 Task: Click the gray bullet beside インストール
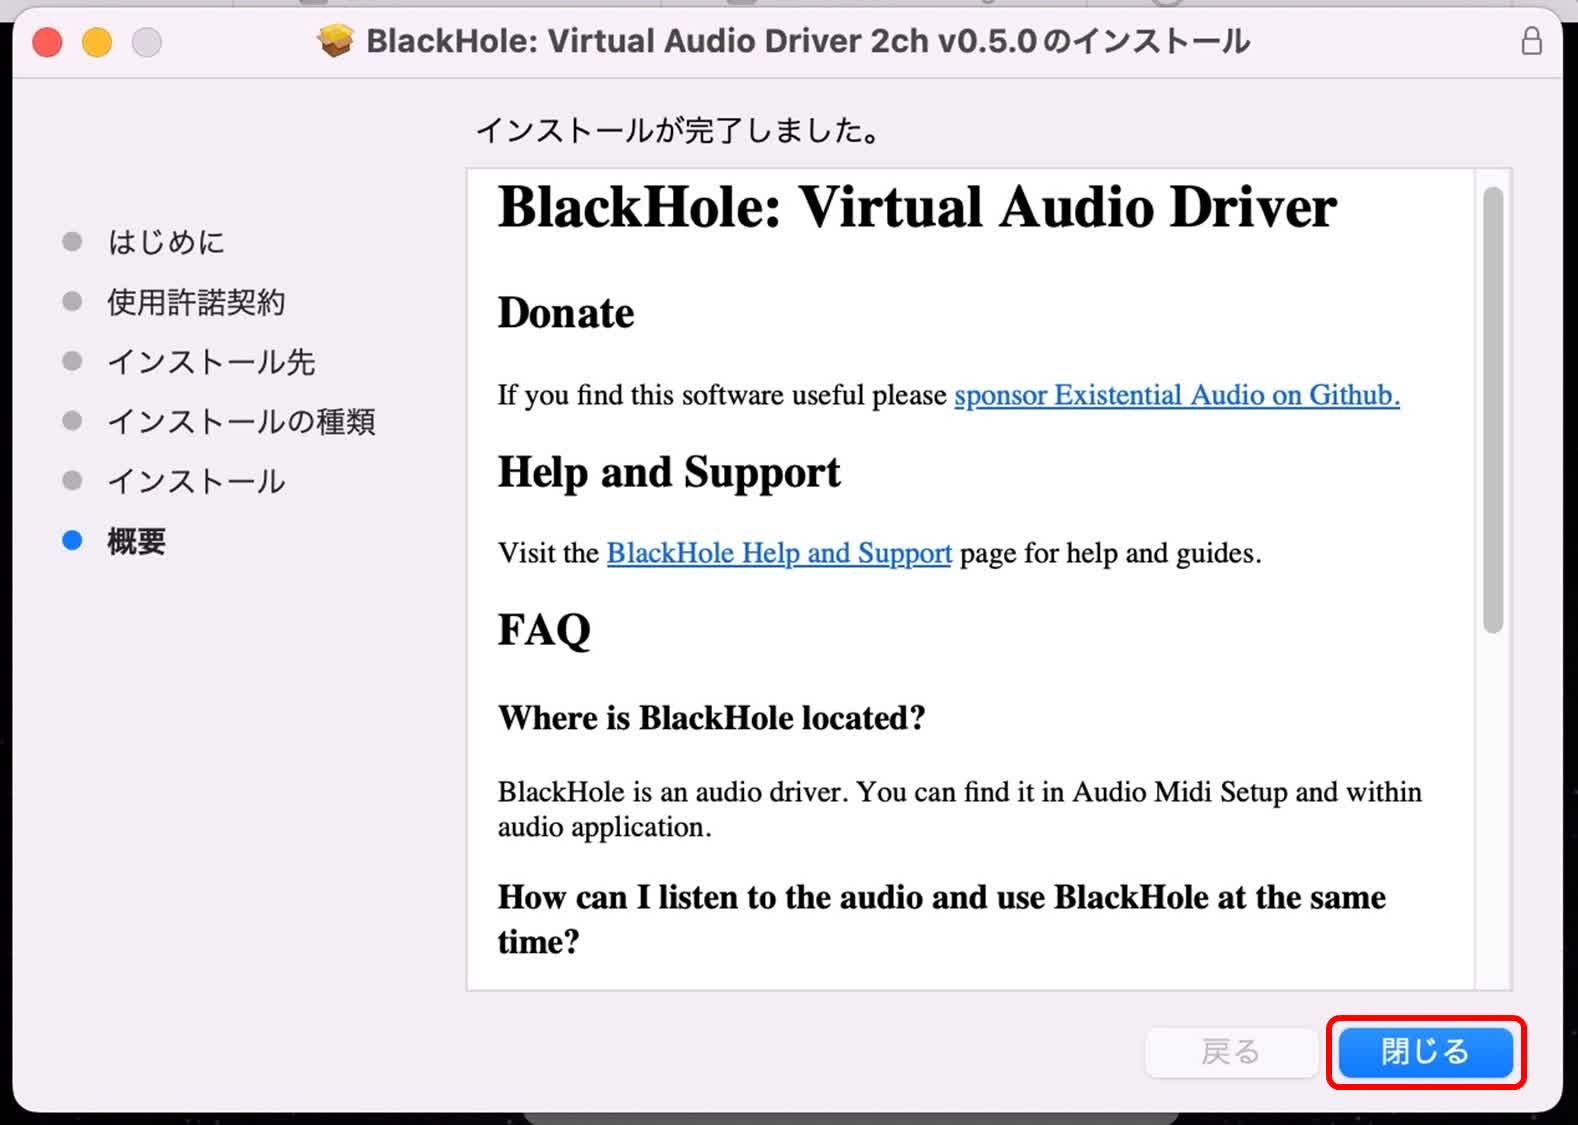pos(72,481)
